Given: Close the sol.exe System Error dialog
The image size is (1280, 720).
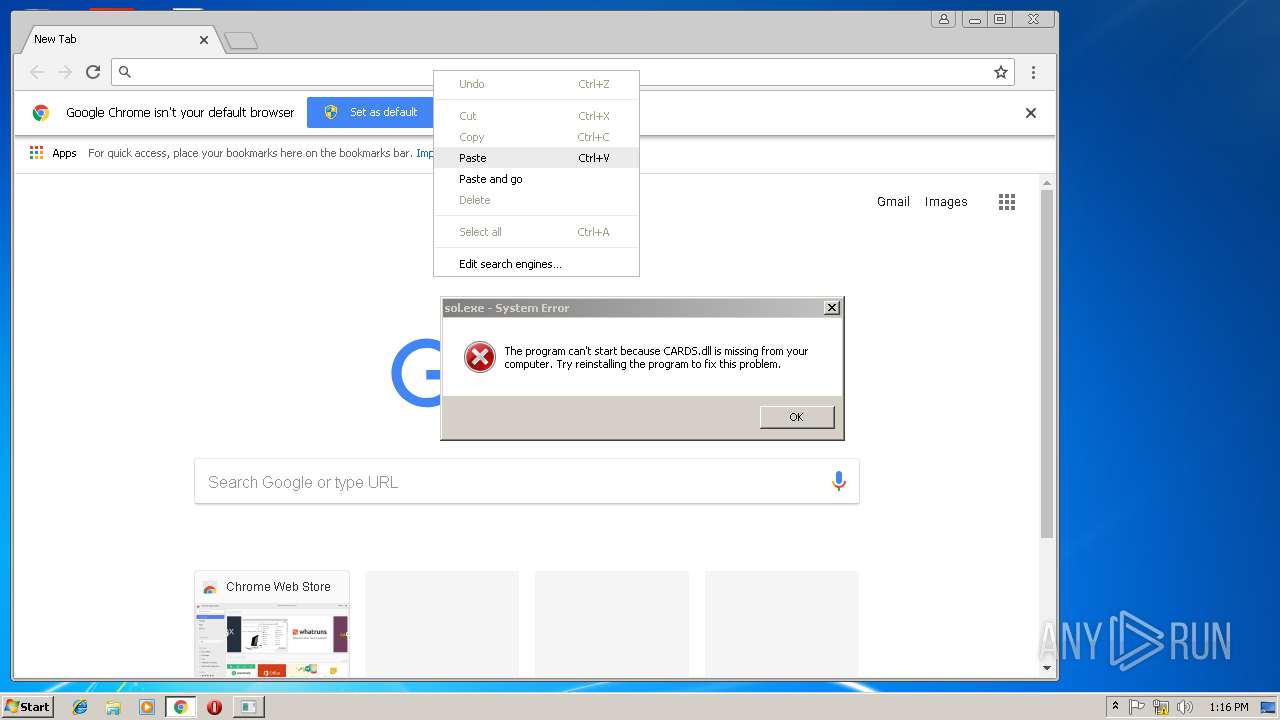Looking at the screenshot, I should click(832, 308).
